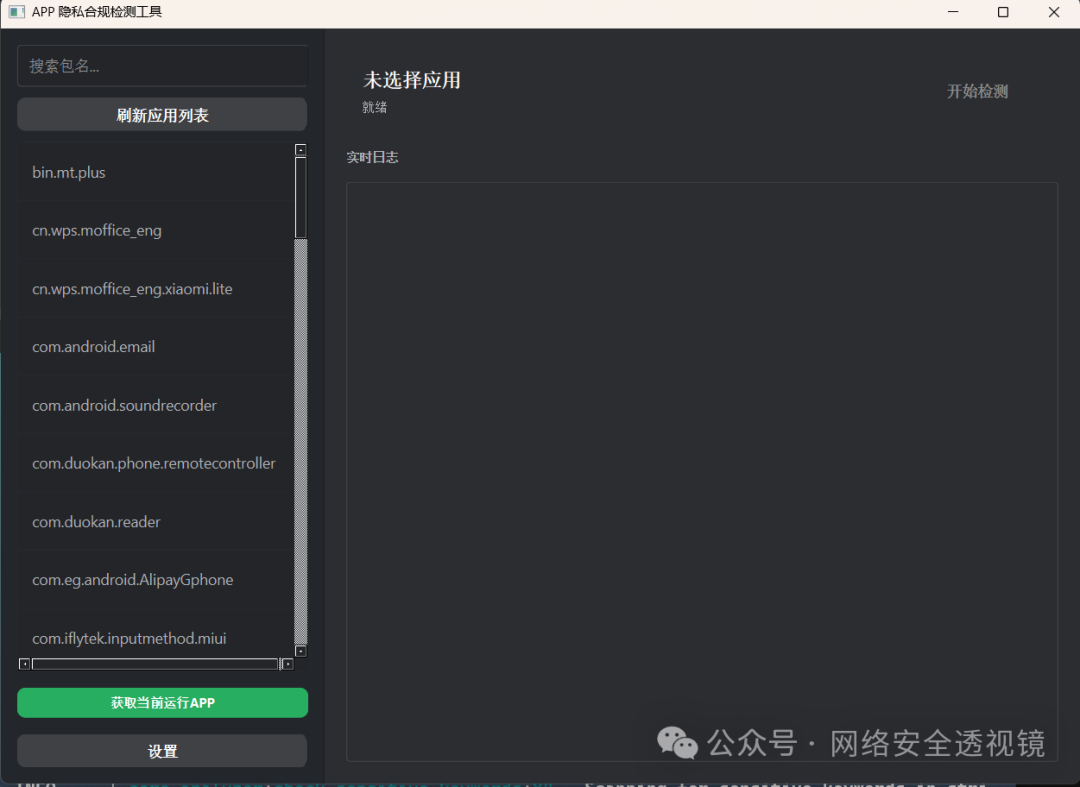This screenshot has width=1080, height=787.
Task: Click the vertical scrollbar up arrow
Action: point(300,148)
